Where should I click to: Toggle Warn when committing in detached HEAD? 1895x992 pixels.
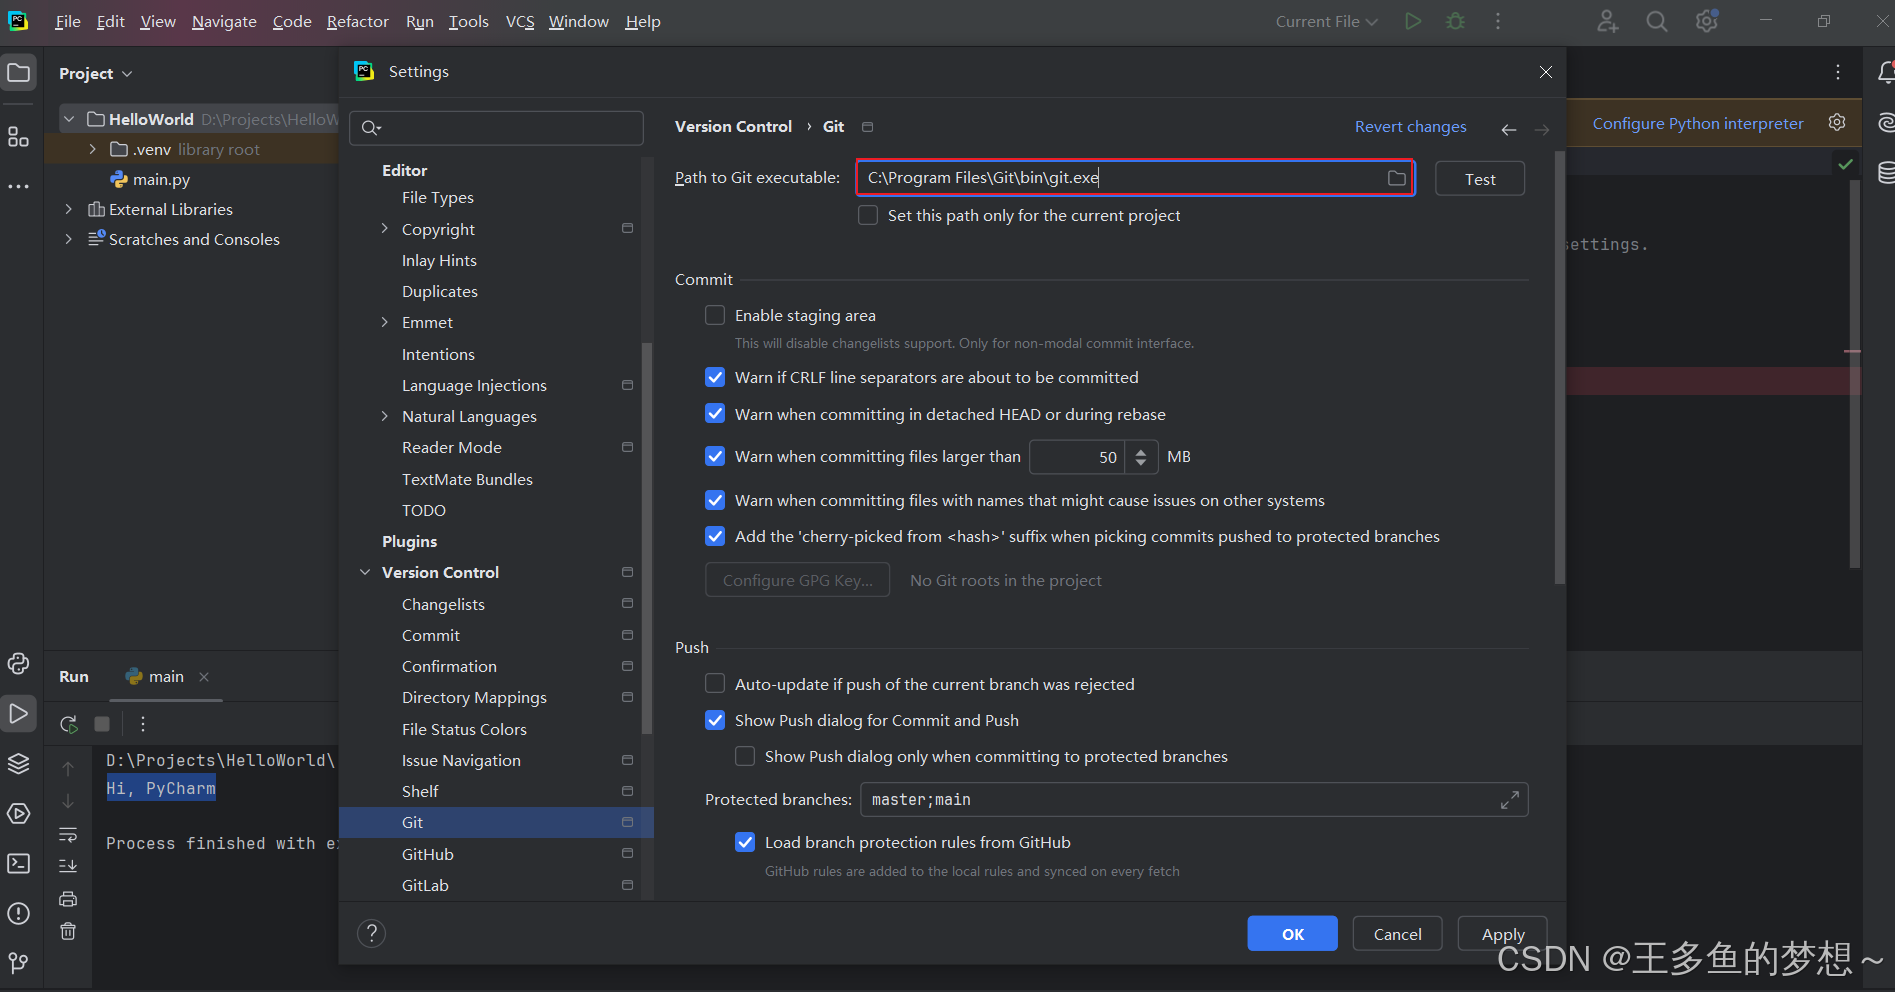(715, 414)
